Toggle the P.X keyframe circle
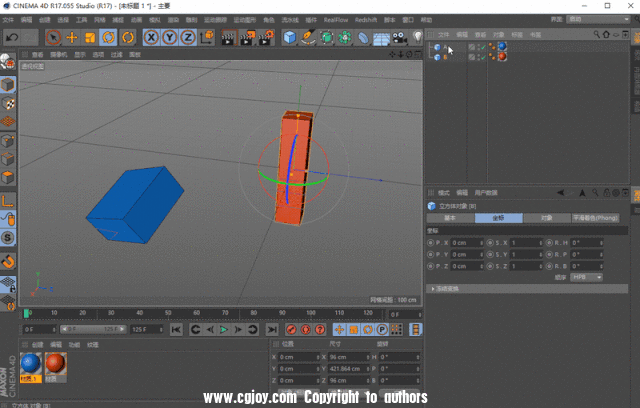This screenshot has height=408, width=640. [x=430, y=243]
